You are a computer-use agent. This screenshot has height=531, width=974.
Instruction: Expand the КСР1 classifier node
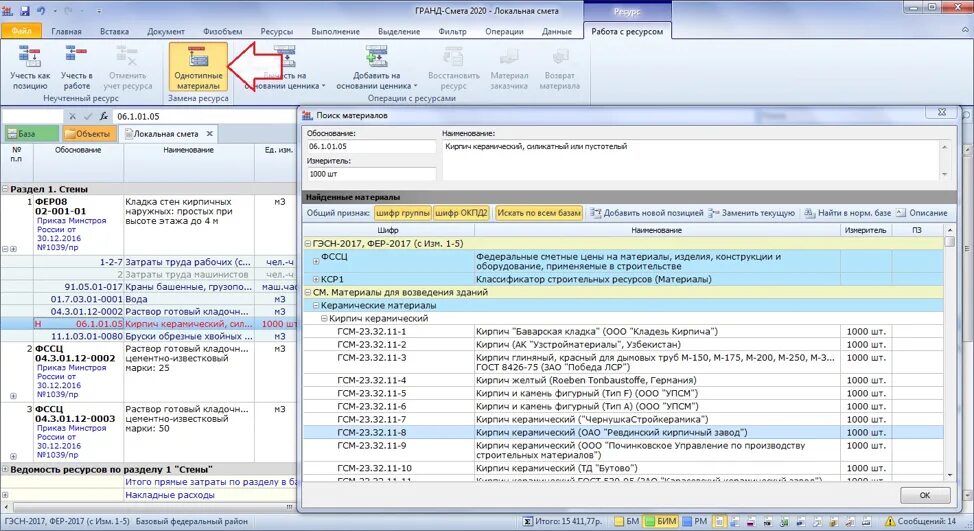[x=316, y=279]
